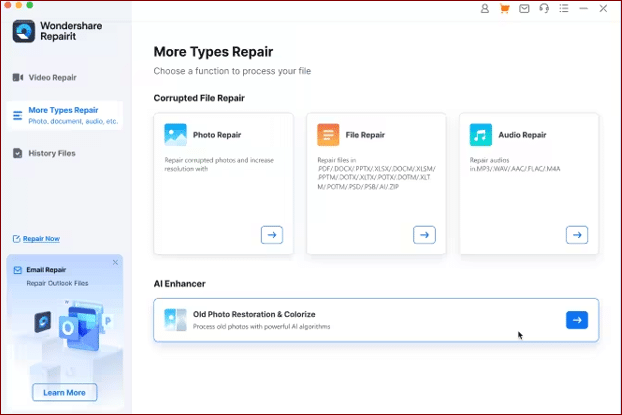Screen dimensions: 622x415
Task: Click the macOS yellow minimize dot
Action: [x=19, y=5]
